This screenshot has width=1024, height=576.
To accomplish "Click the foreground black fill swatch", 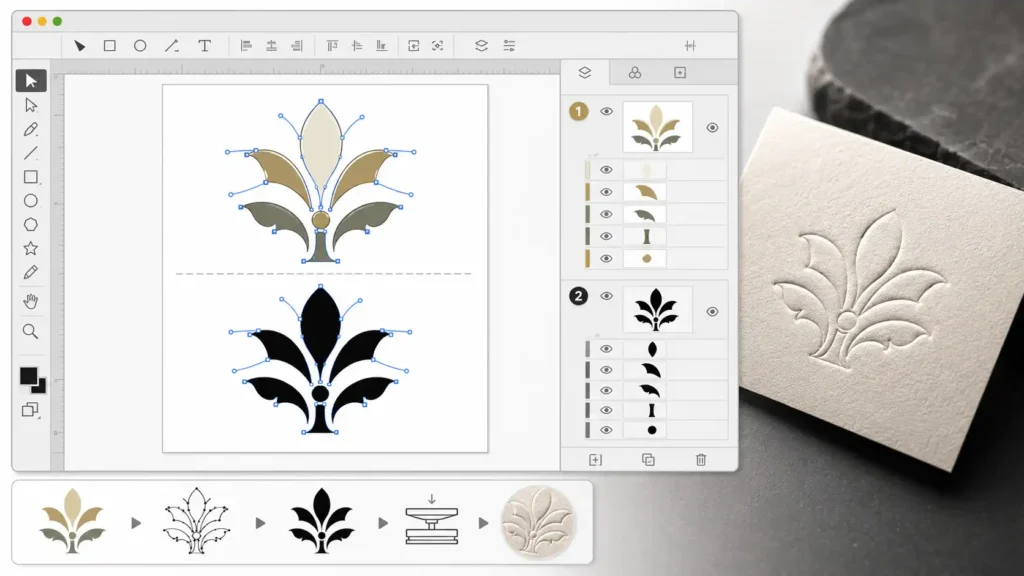I will click(28, 376).
